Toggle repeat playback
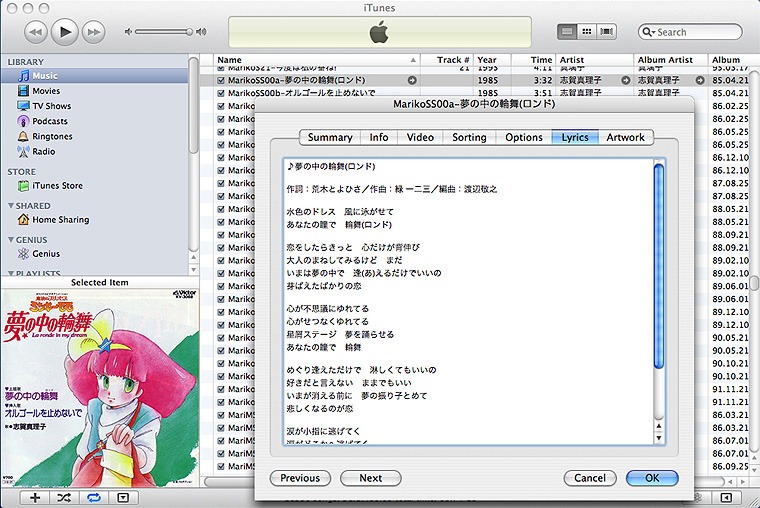 pos(94,497)
